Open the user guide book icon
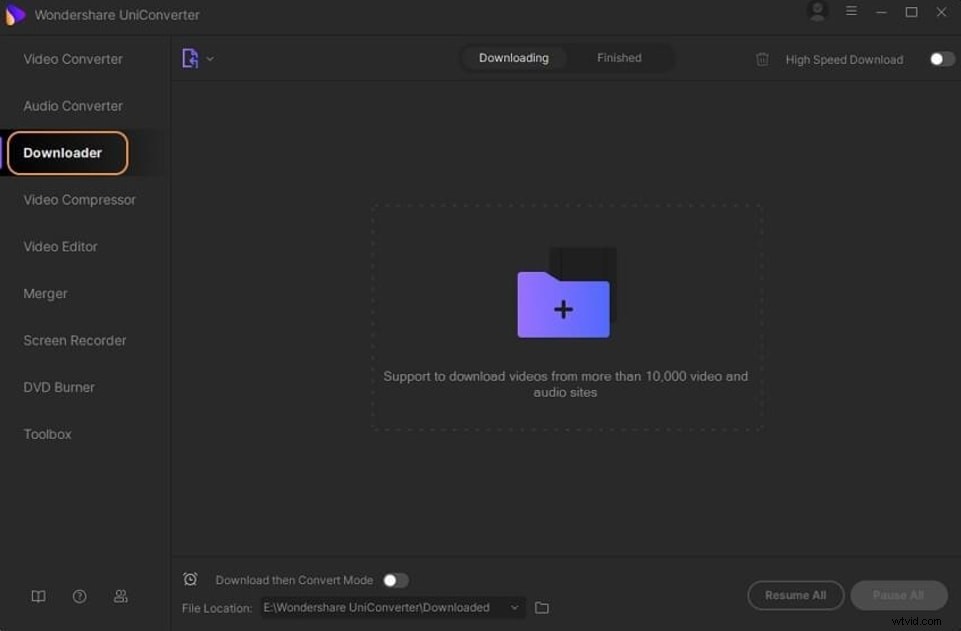 coord(37,596)
